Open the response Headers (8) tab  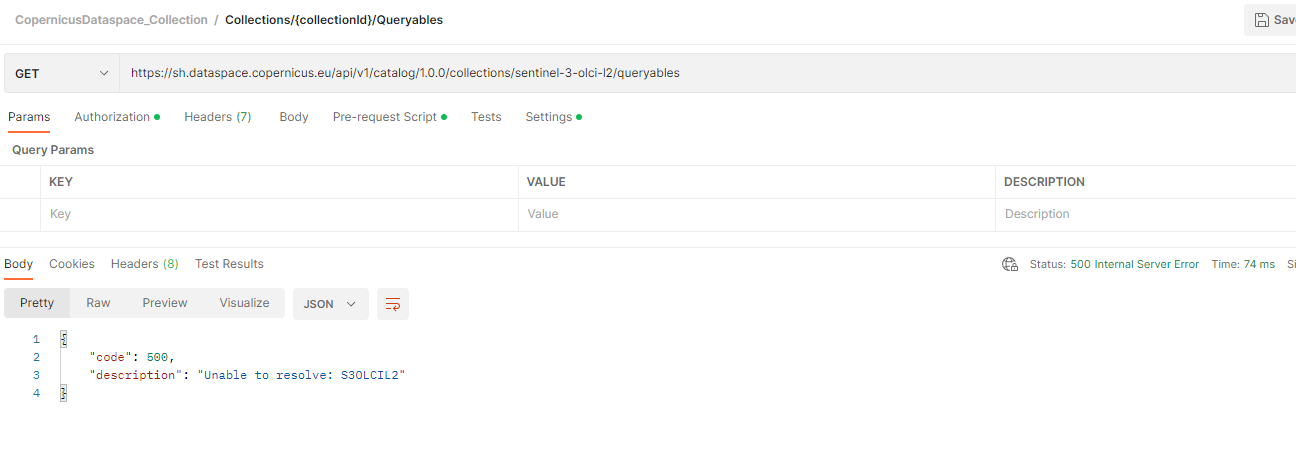144,264
